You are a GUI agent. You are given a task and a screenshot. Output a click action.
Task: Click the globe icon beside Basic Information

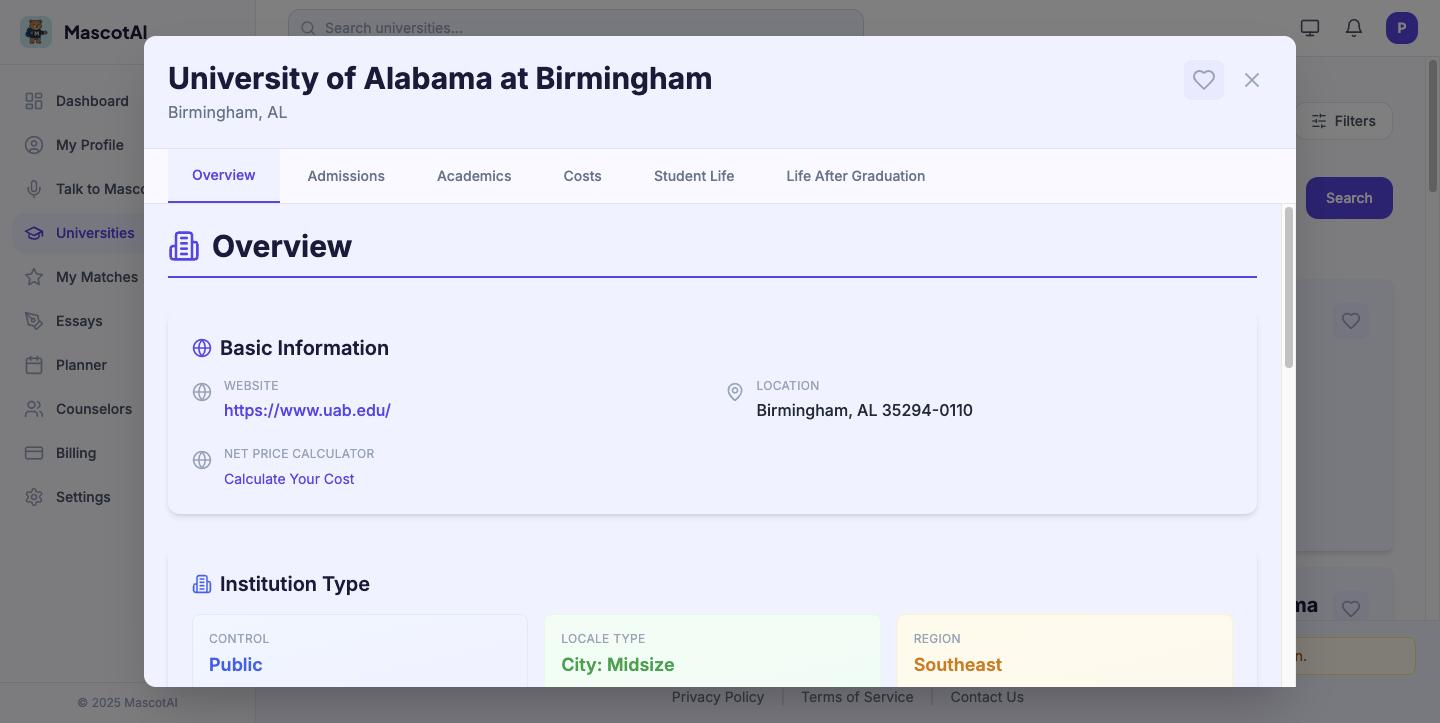202,348
